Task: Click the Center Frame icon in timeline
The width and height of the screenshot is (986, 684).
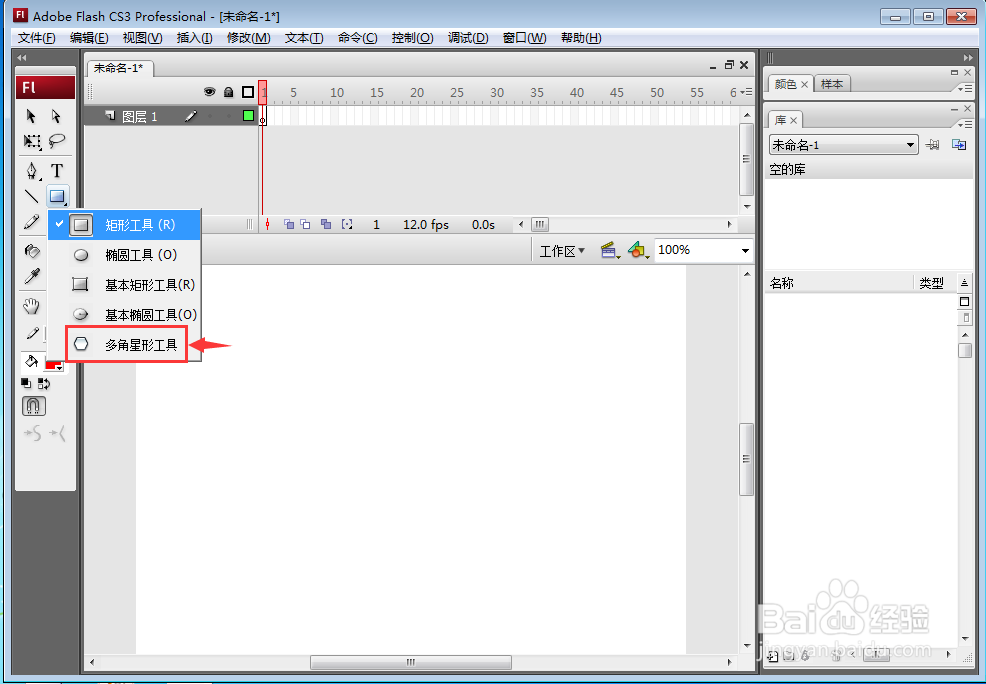Action: pos(267,224)
